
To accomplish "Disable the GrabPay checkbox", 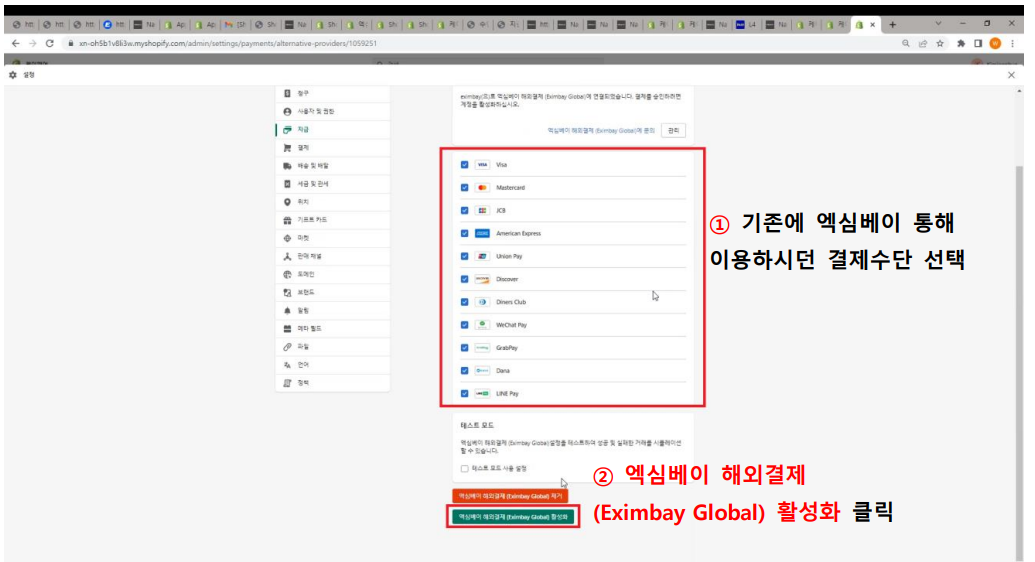I will click(x=465, y=347).
